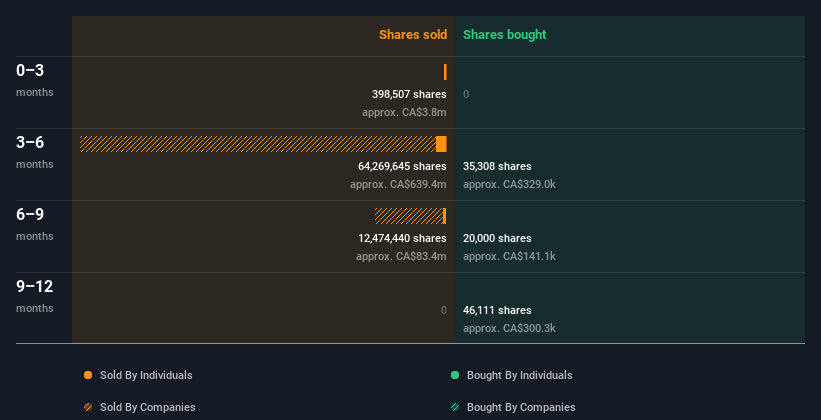
Task: Click the 3–6 months row label
Action: click(x=35, y=152)
